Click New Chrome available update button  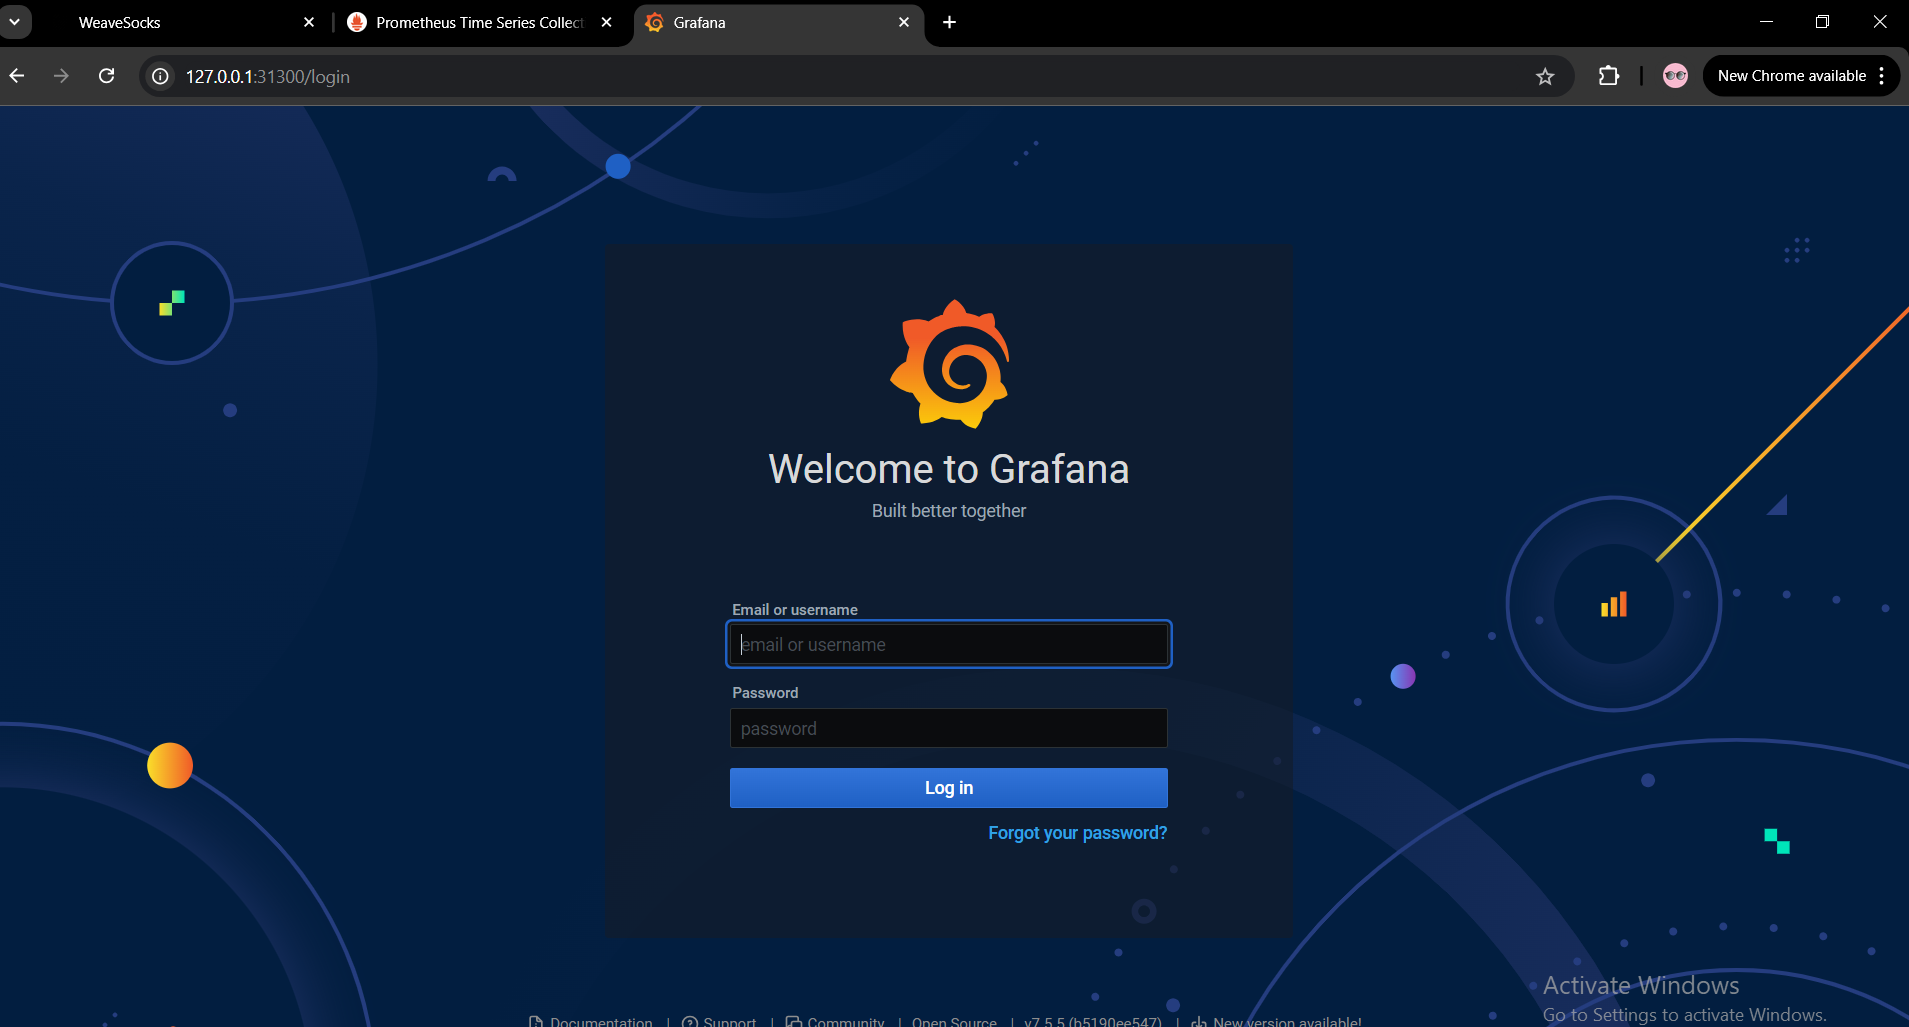click(x=1791, y=76)
